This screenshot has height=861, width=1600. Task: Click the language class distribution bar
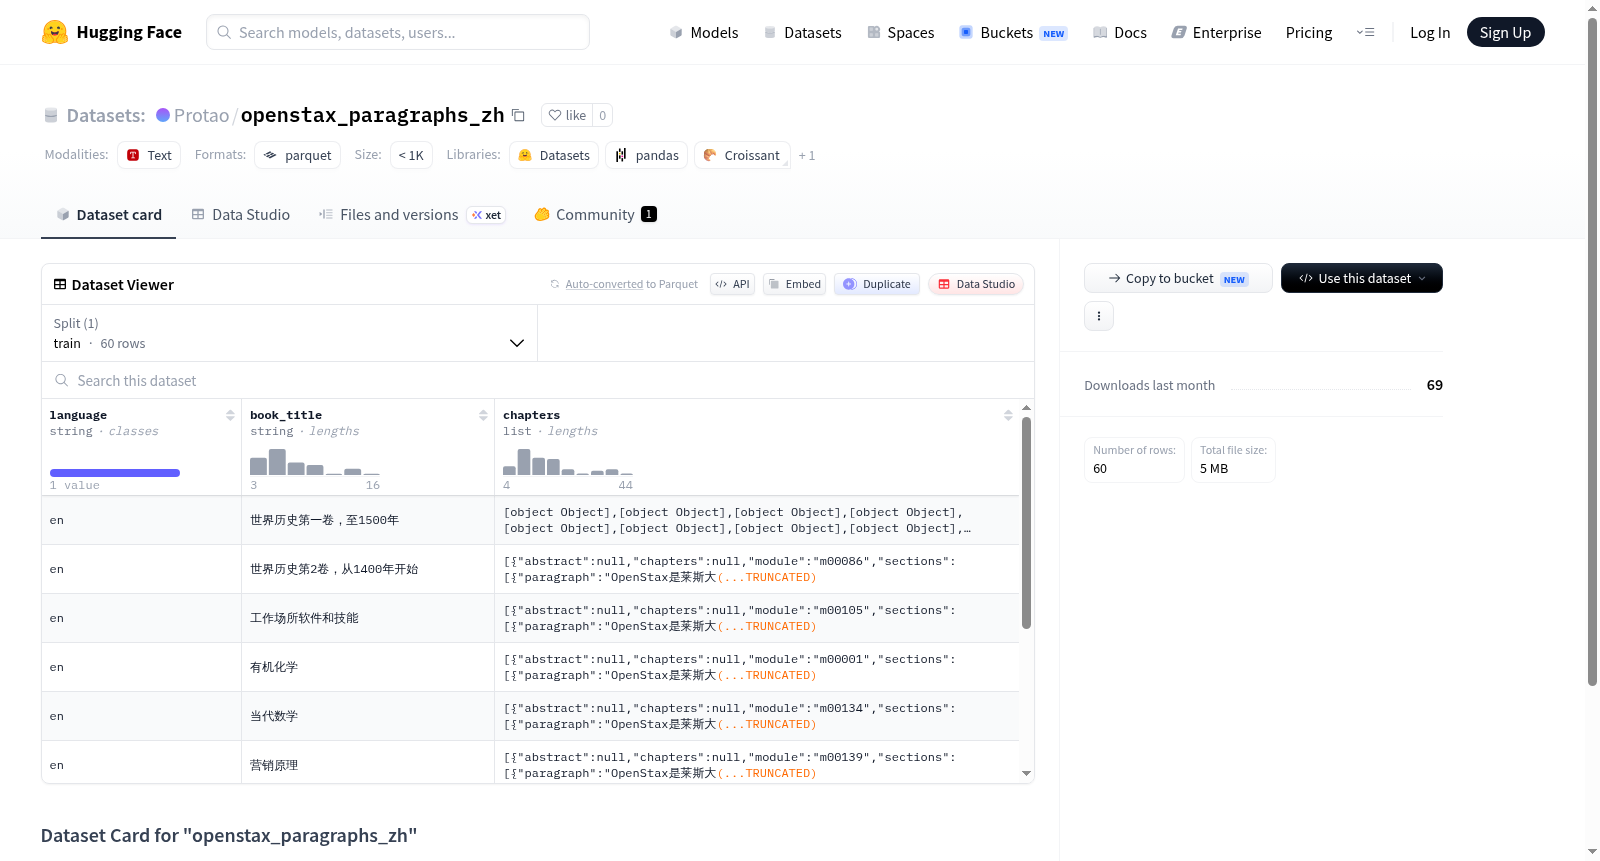[115, 473]
